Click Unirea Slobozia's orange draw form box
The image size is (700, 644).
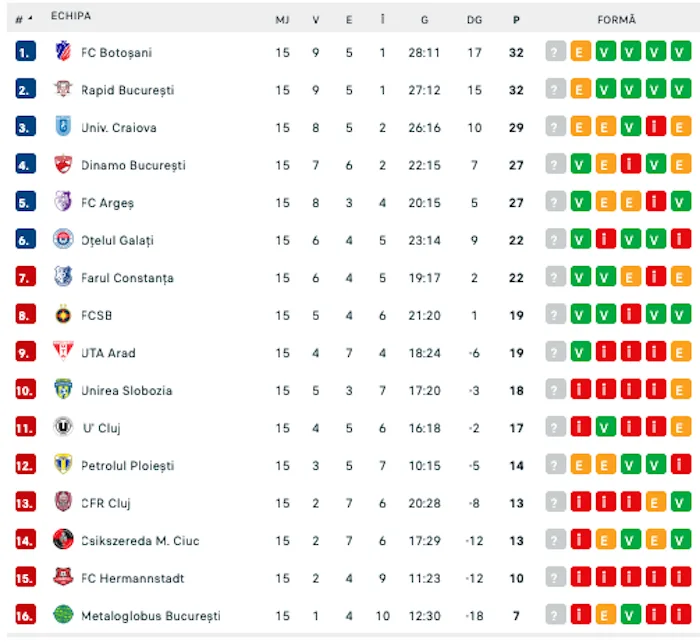681,390
